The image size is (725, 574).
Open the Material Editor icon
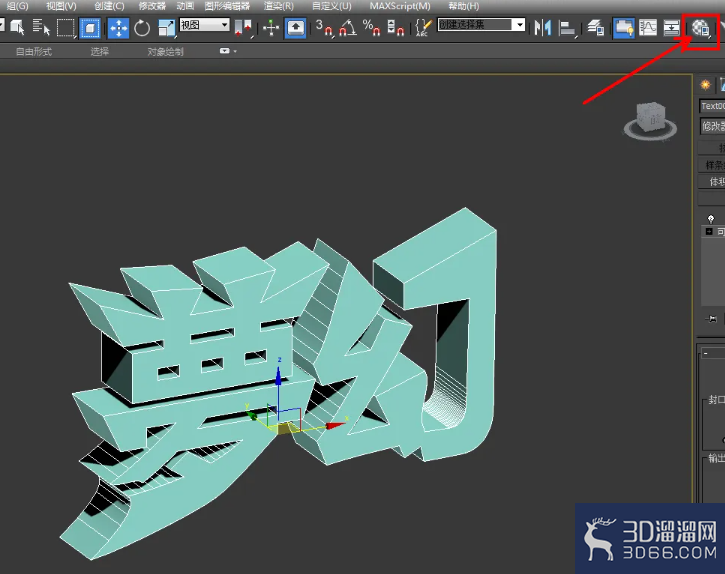[700, 29]
